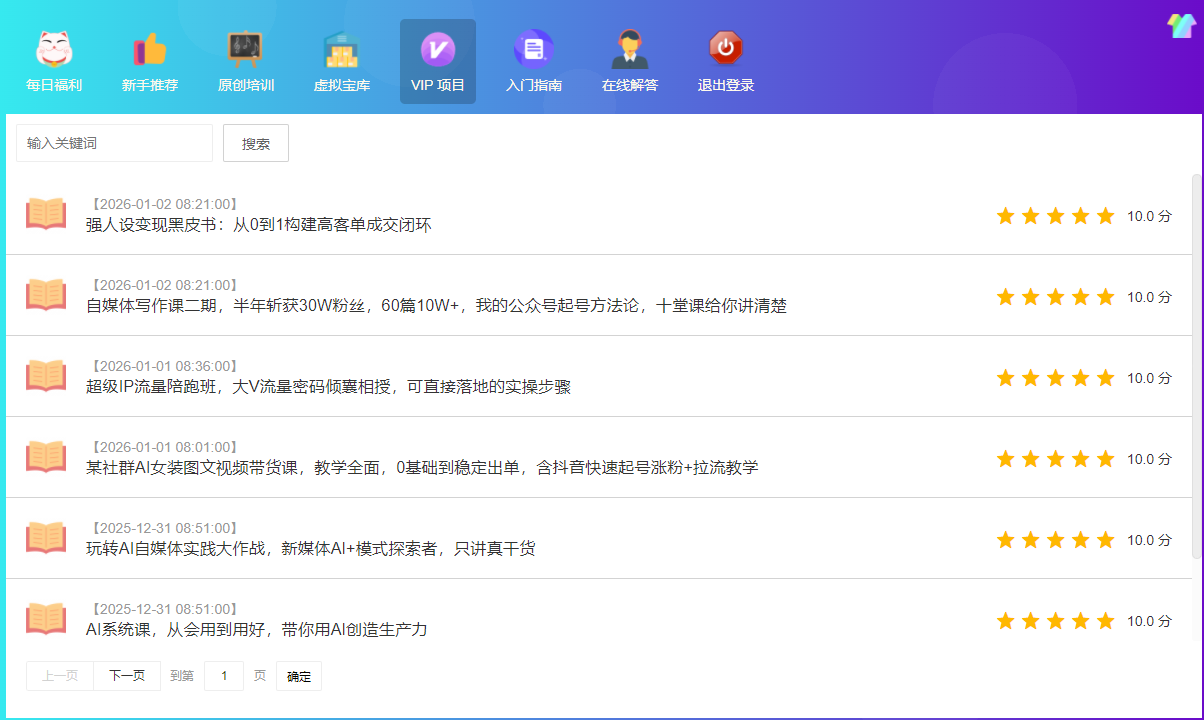Open the 每日福利 lucky cat icon

(x=54, y=49)
